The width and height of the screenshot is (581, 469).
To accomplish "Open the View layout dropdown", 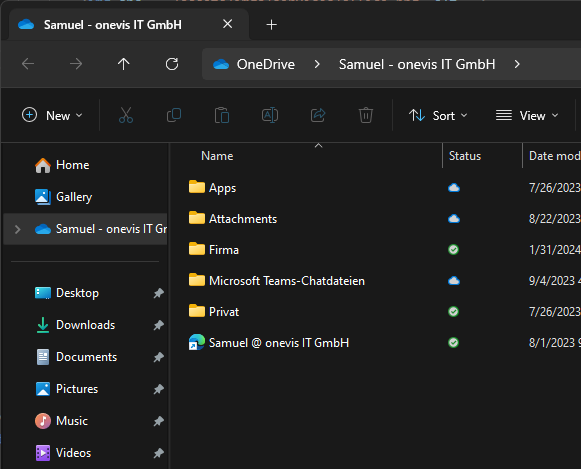I will [527, 116].
